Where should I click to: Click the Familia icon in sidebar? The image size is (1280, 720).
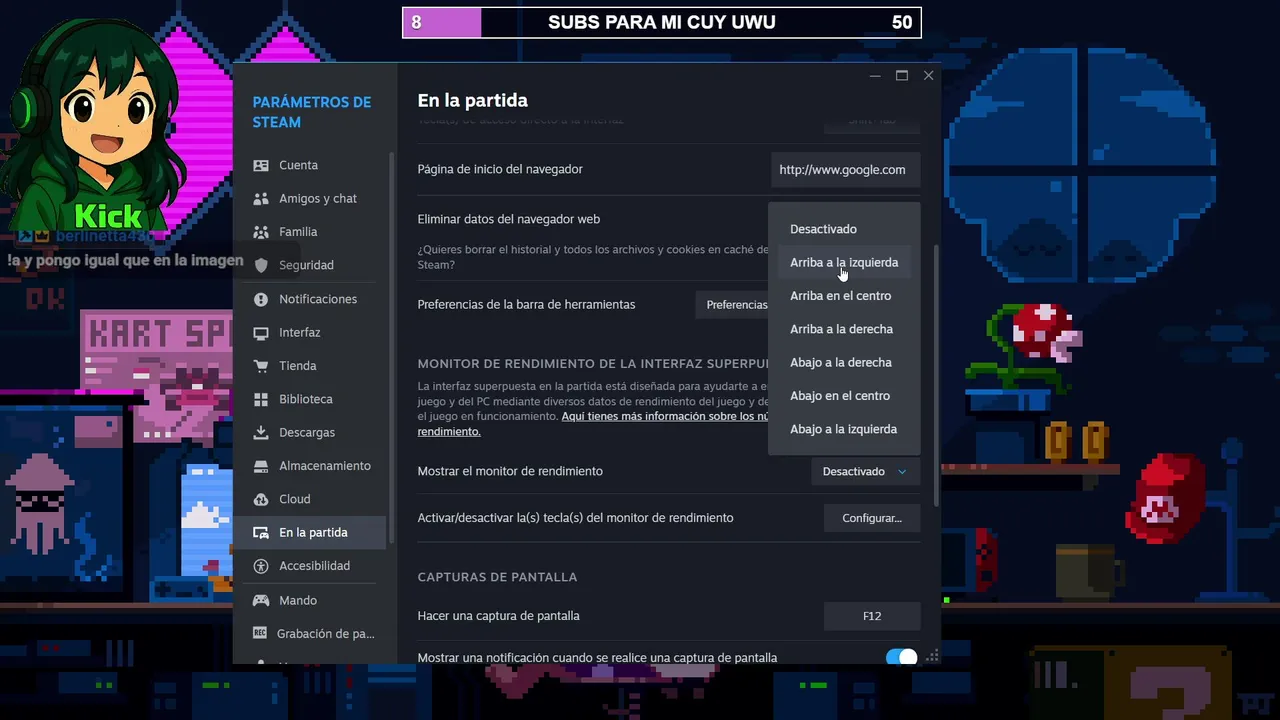[x=261, y=232]
